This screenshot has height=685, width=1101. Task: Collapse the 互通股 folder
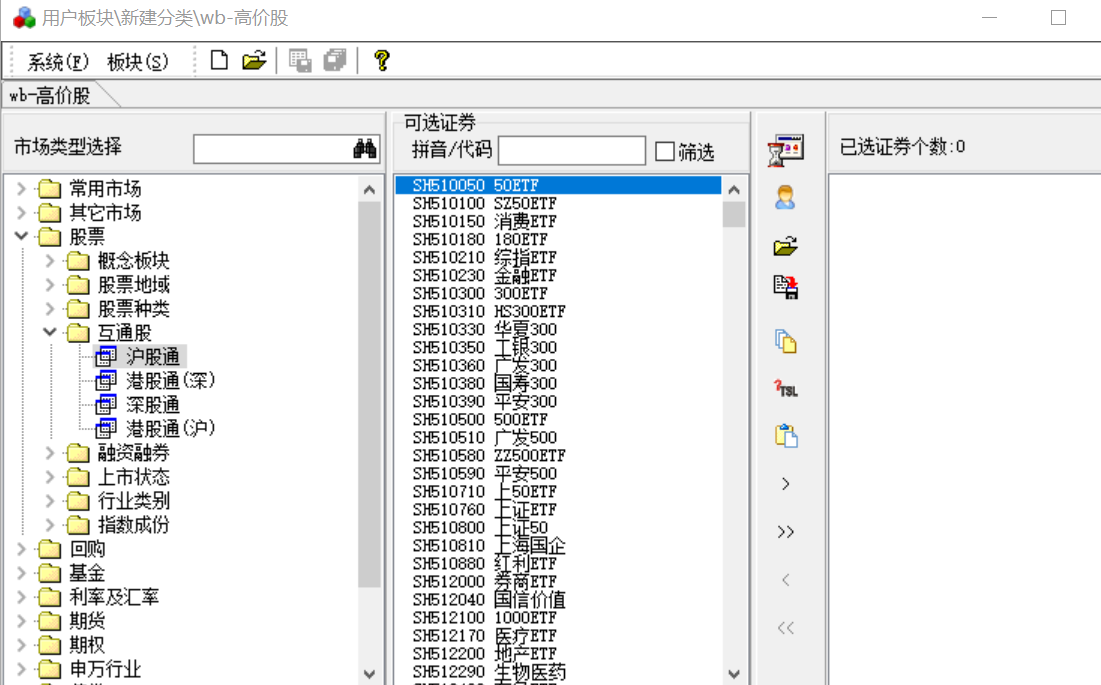coord(49,333)
